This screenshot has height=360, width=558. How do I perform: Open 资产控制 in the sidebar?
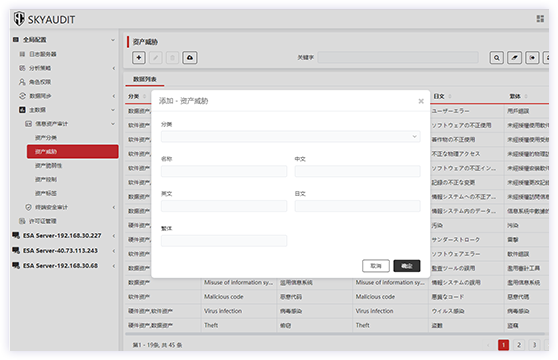click(x=46, y=179)
